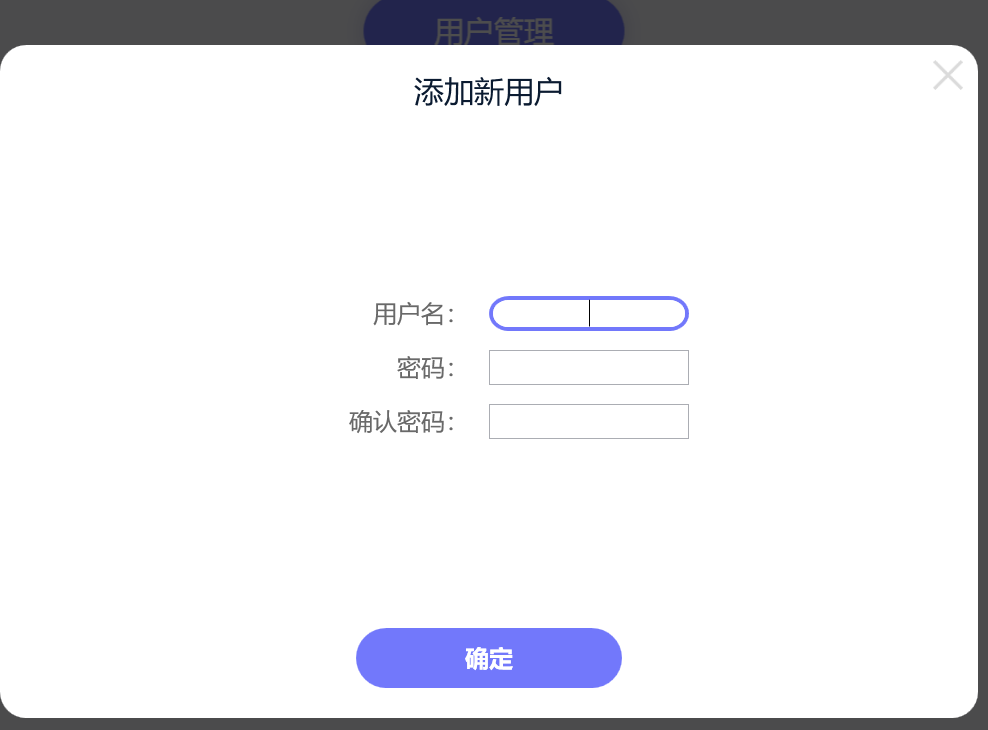Viewport: 988px width, 730px height.
Task: Click the blank space left of the 确定 button
Action: 178,658
